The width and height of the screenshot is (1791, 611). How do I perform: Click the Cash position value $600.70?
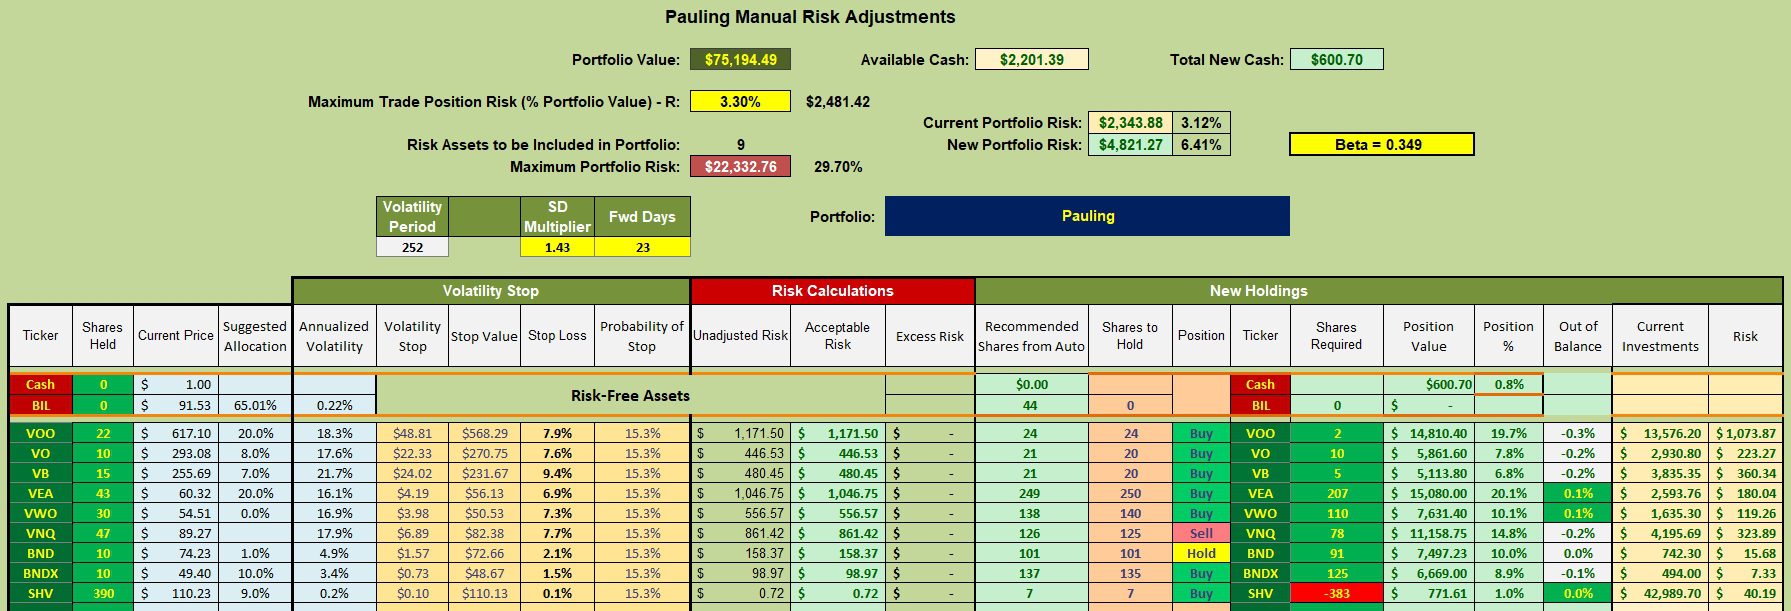coord(1428,385)
